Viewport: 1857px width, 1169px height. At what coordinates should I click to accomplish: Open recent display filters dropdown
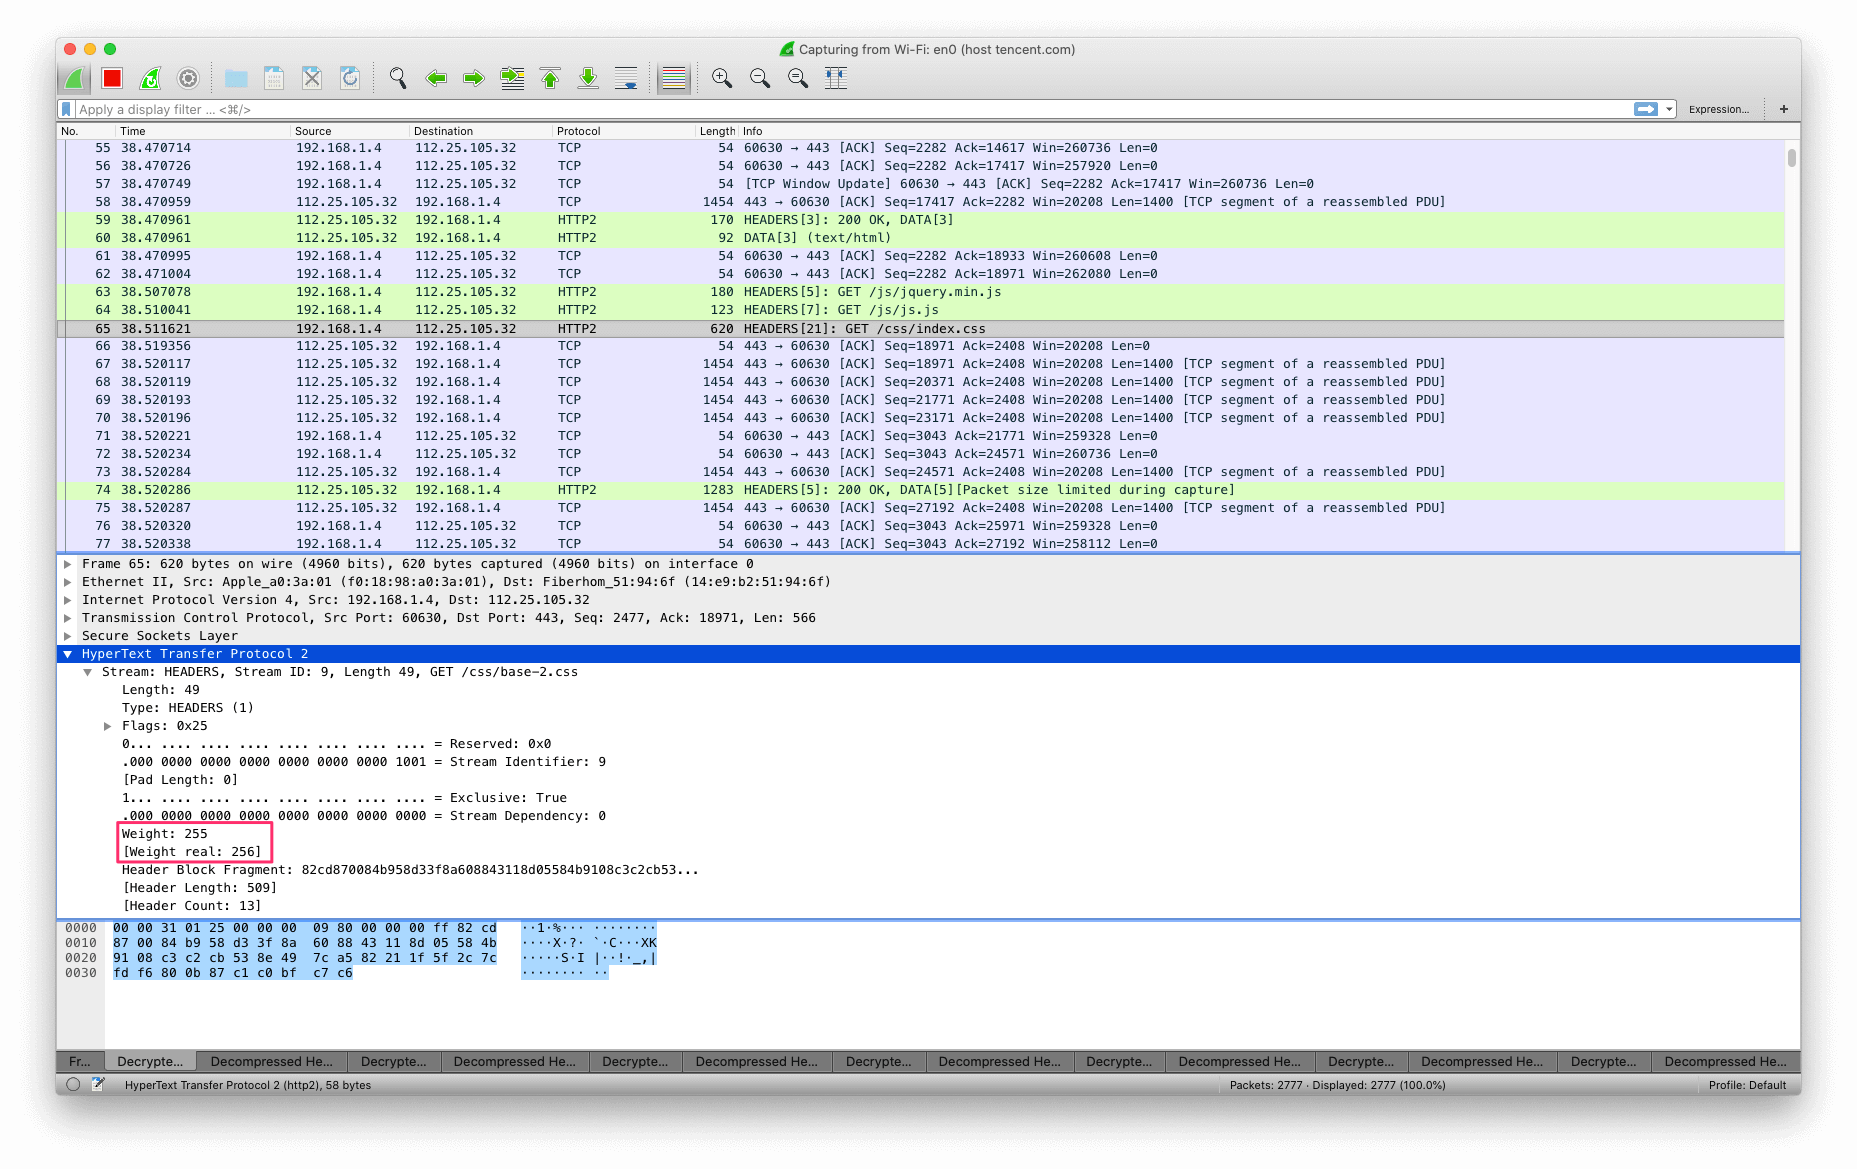point(1668,109)
